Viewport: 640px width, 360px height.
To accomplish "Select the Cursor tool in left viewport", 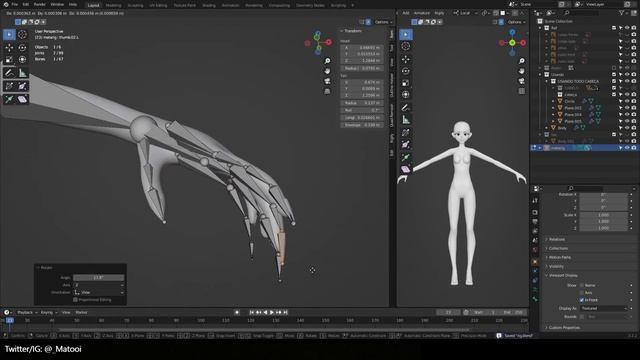I will coord(22,35).
